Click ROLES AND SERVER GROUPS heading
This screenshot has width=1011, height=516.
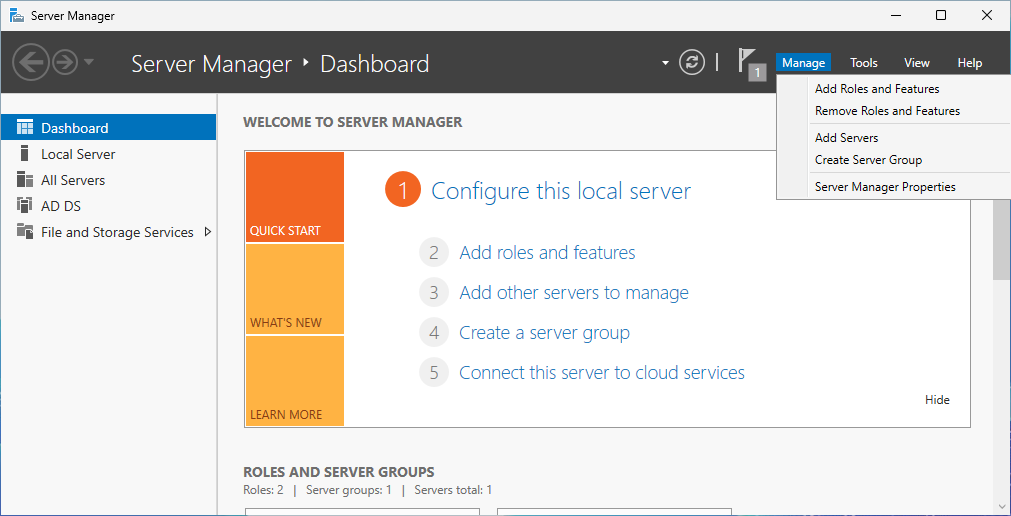click(339, 472)
